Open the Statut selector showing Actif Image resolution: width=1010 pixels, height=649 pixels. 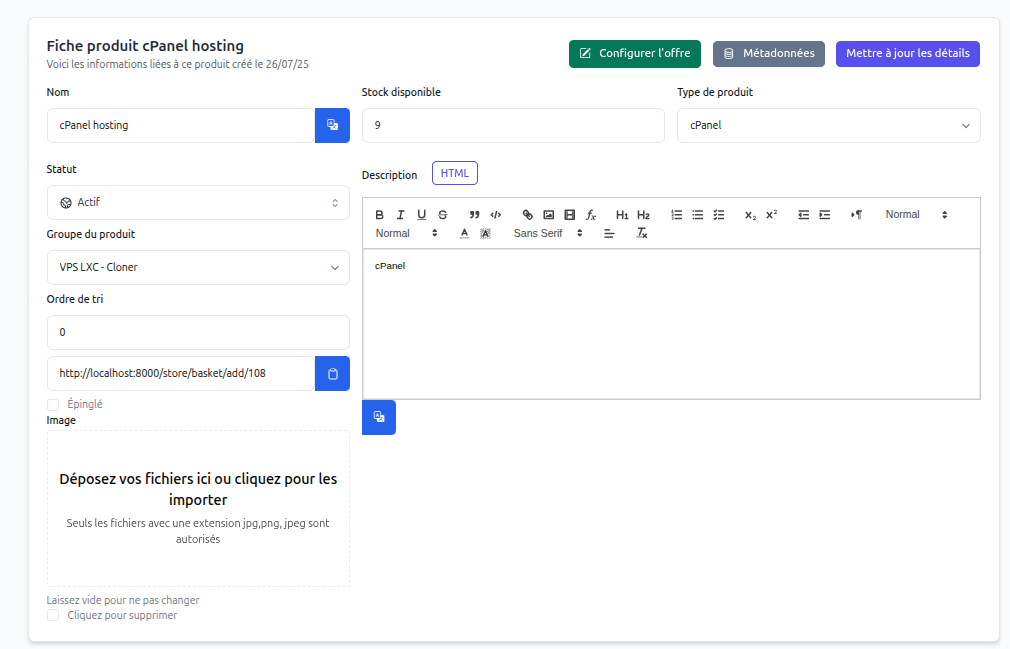coord(198,203)
